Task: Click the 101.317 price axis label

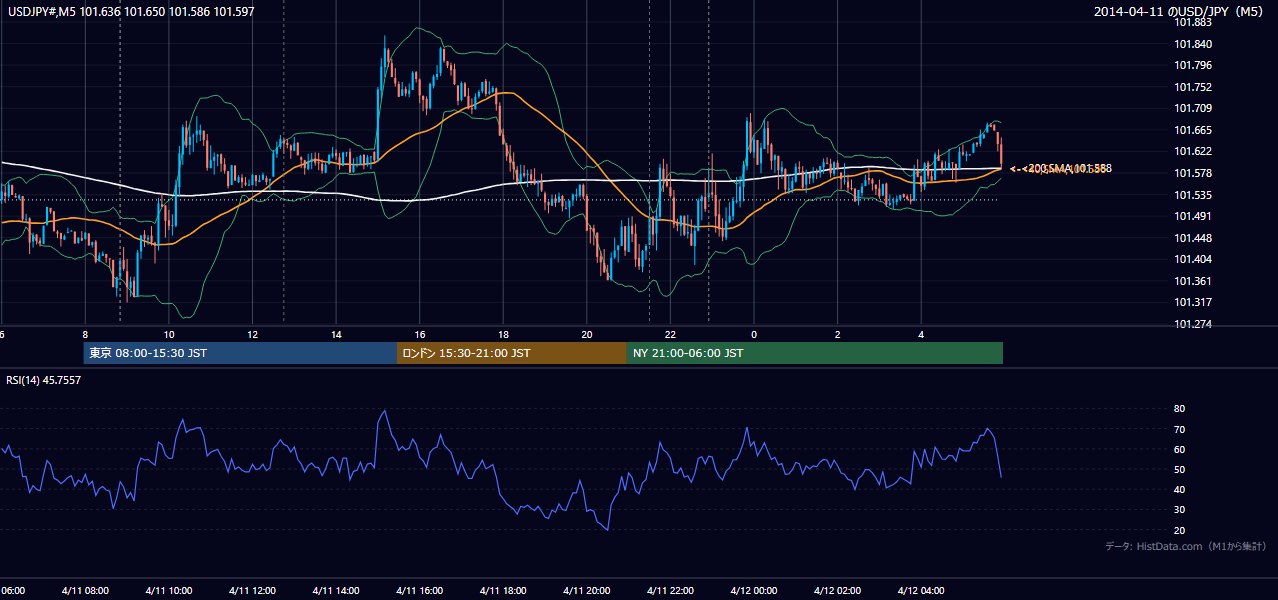Action: (x=1194, y=302)
